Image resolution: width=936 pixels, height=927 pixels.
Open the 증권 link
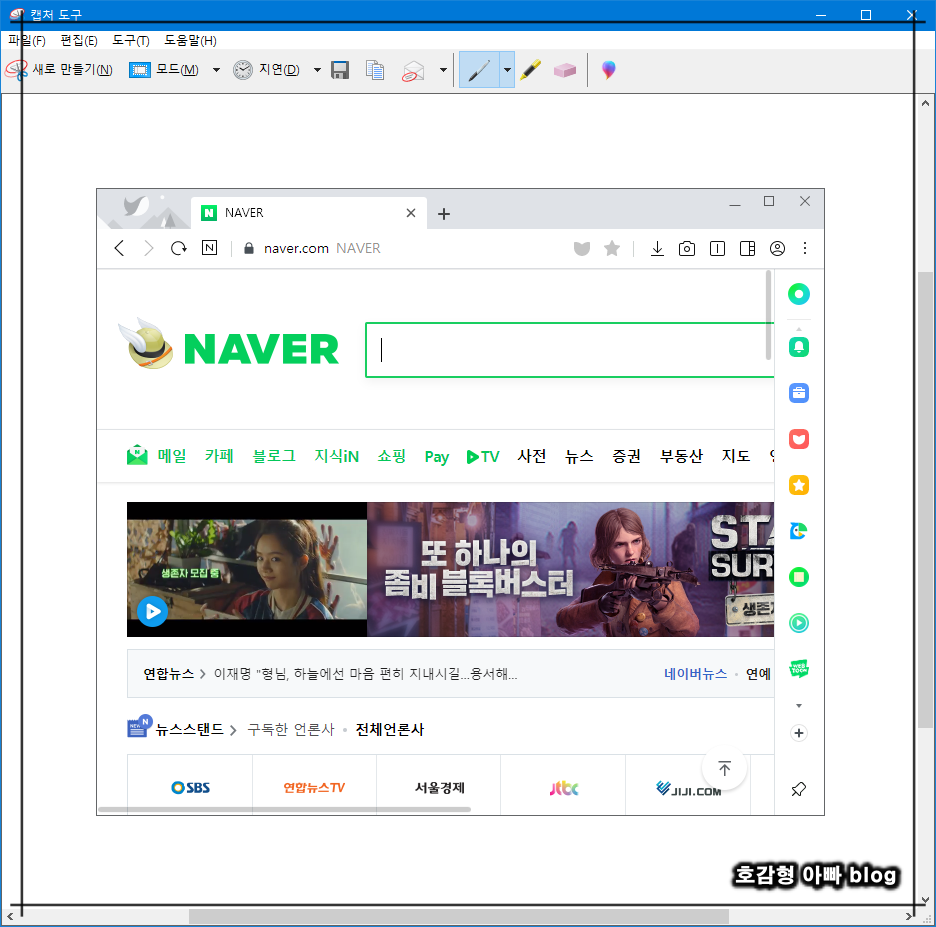(x=626, y=456)
